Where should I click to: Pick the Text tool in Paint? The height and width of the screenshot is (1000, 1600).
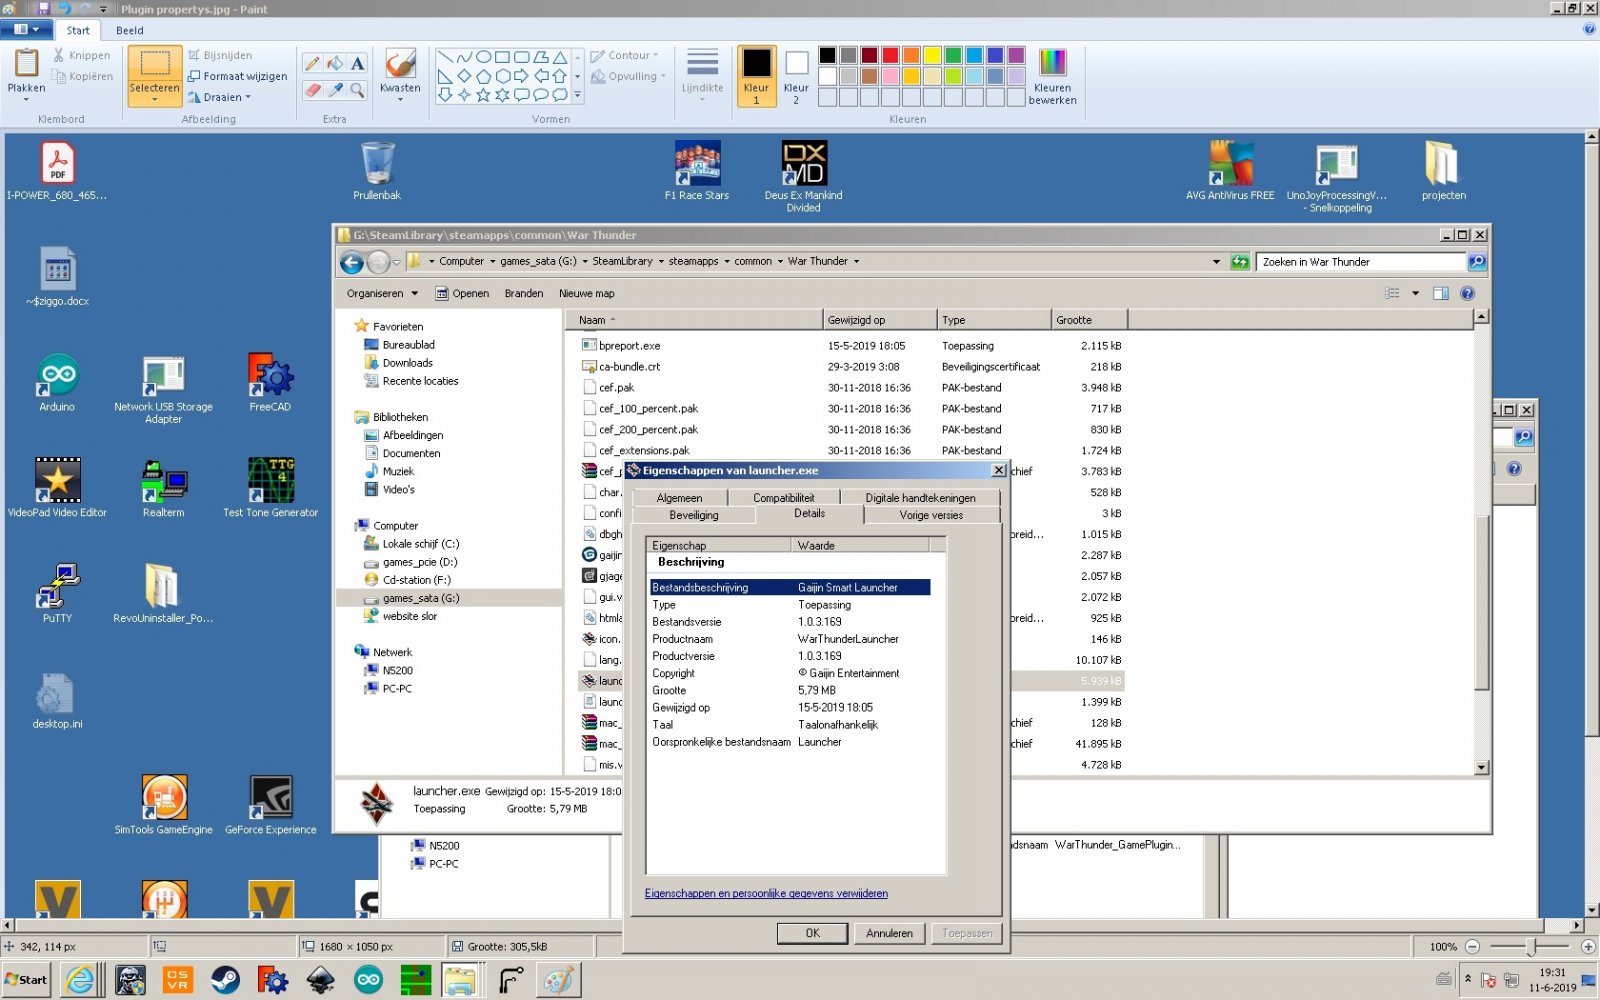point(357,63)
